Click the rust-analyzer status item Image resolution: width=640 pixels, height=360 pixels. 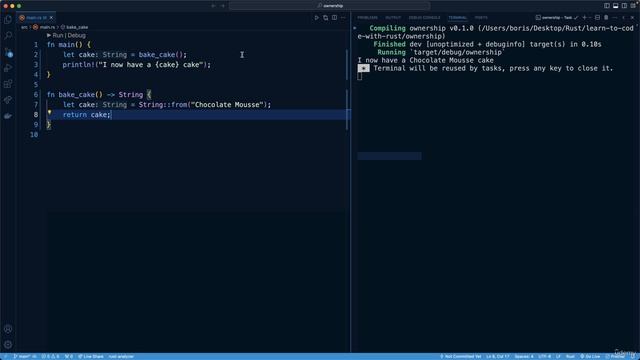tap(121, 356)
